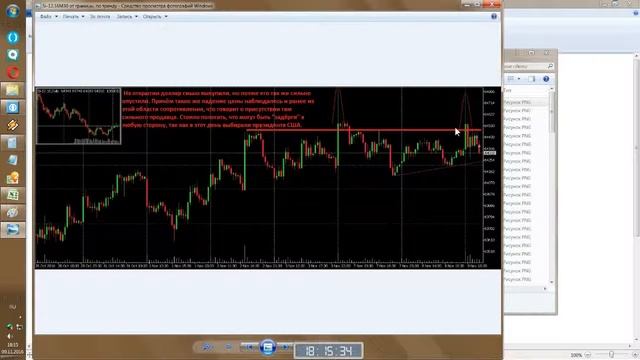Screen dimensions: 640x360
Task: Expand the arrow next to Запись
Action: pyautogui.click(x=136, y=17)
